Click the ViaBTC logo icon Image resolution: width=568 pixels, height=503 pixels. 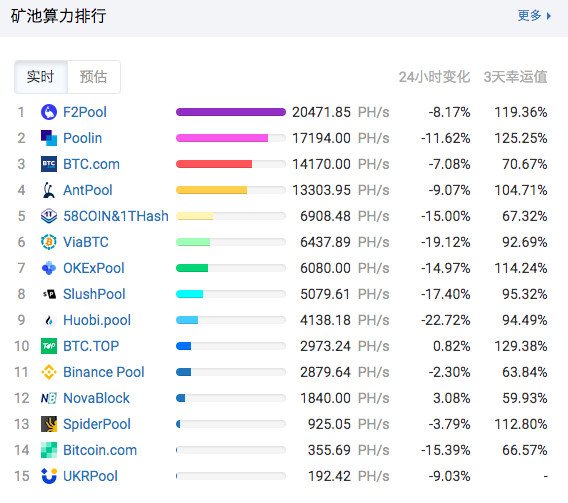(x=49, y=242)
